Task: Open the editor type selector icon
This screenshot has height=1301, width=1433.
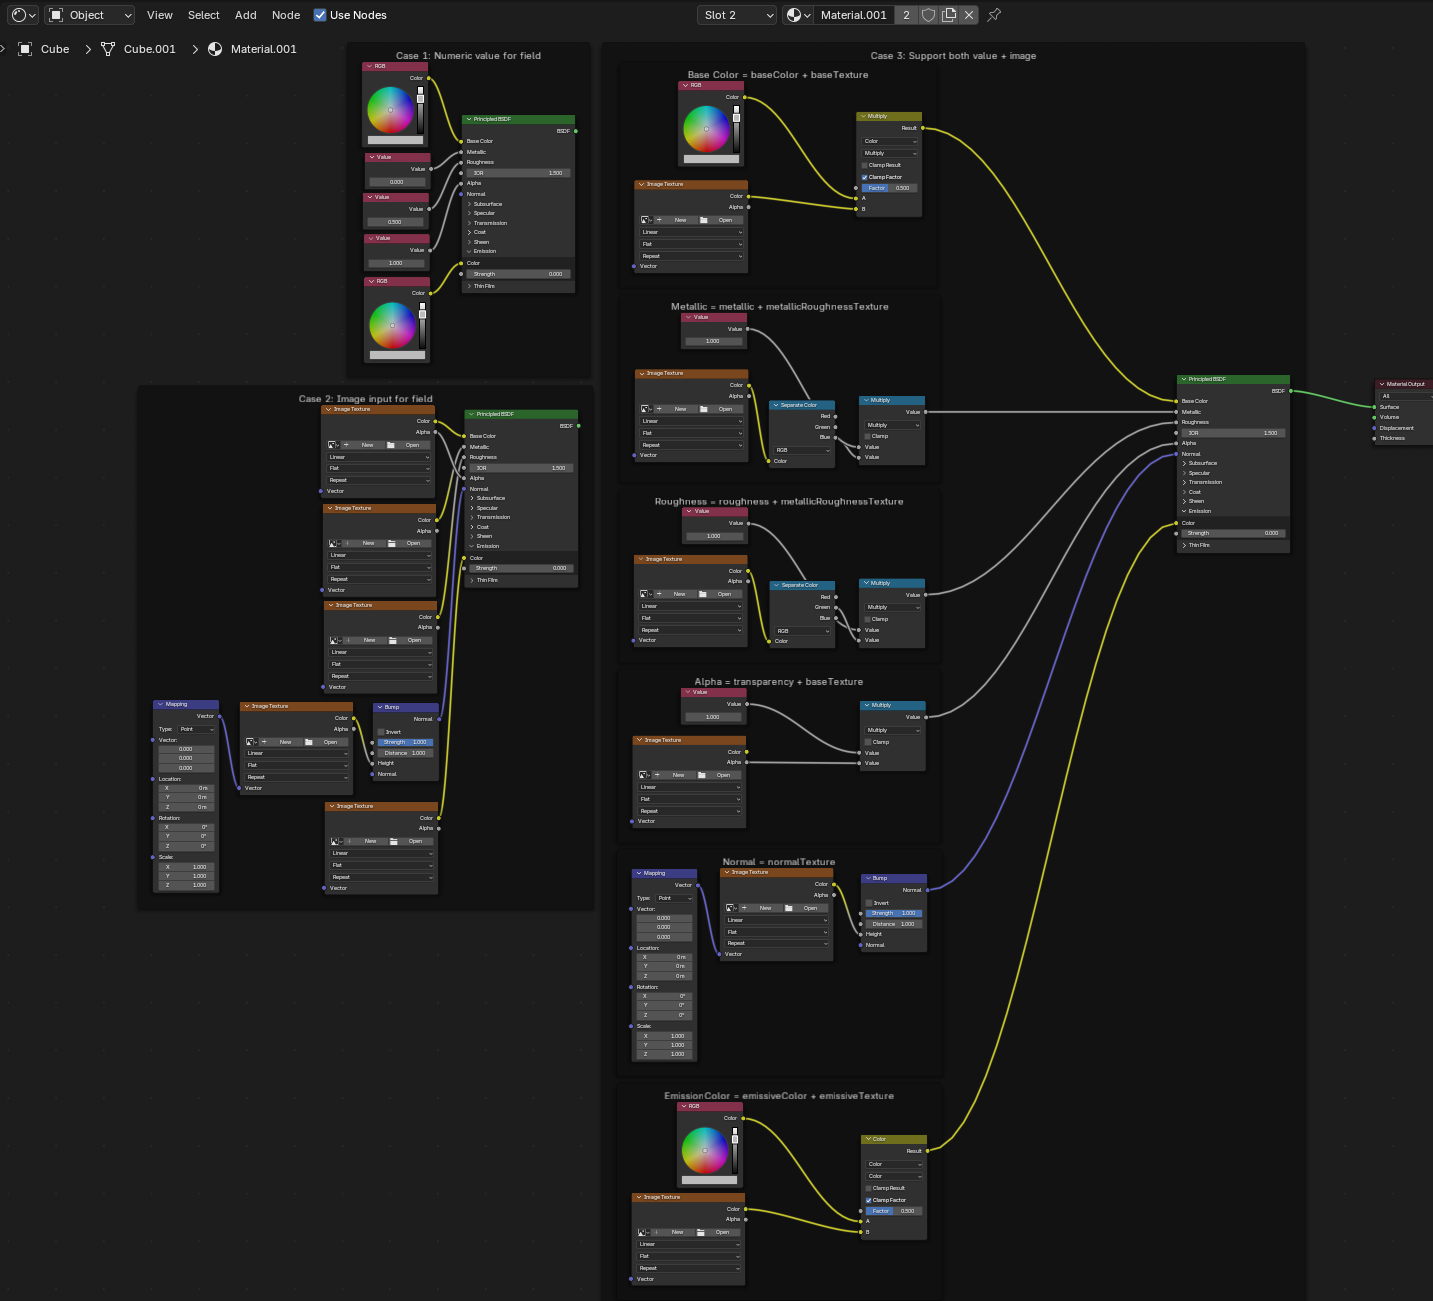Action: coord(23,15)
